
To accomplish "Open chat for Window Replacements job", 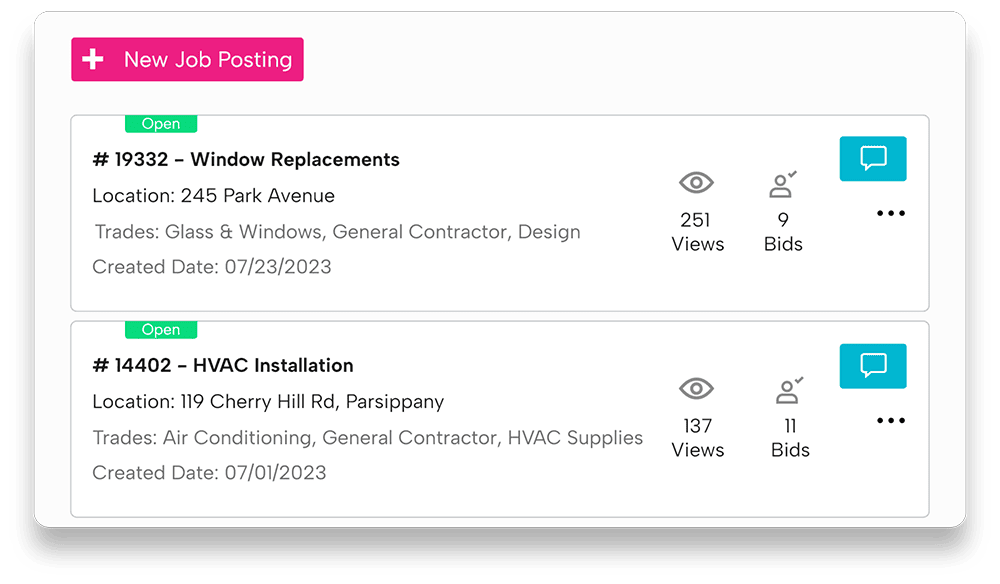I will [873, 159].
